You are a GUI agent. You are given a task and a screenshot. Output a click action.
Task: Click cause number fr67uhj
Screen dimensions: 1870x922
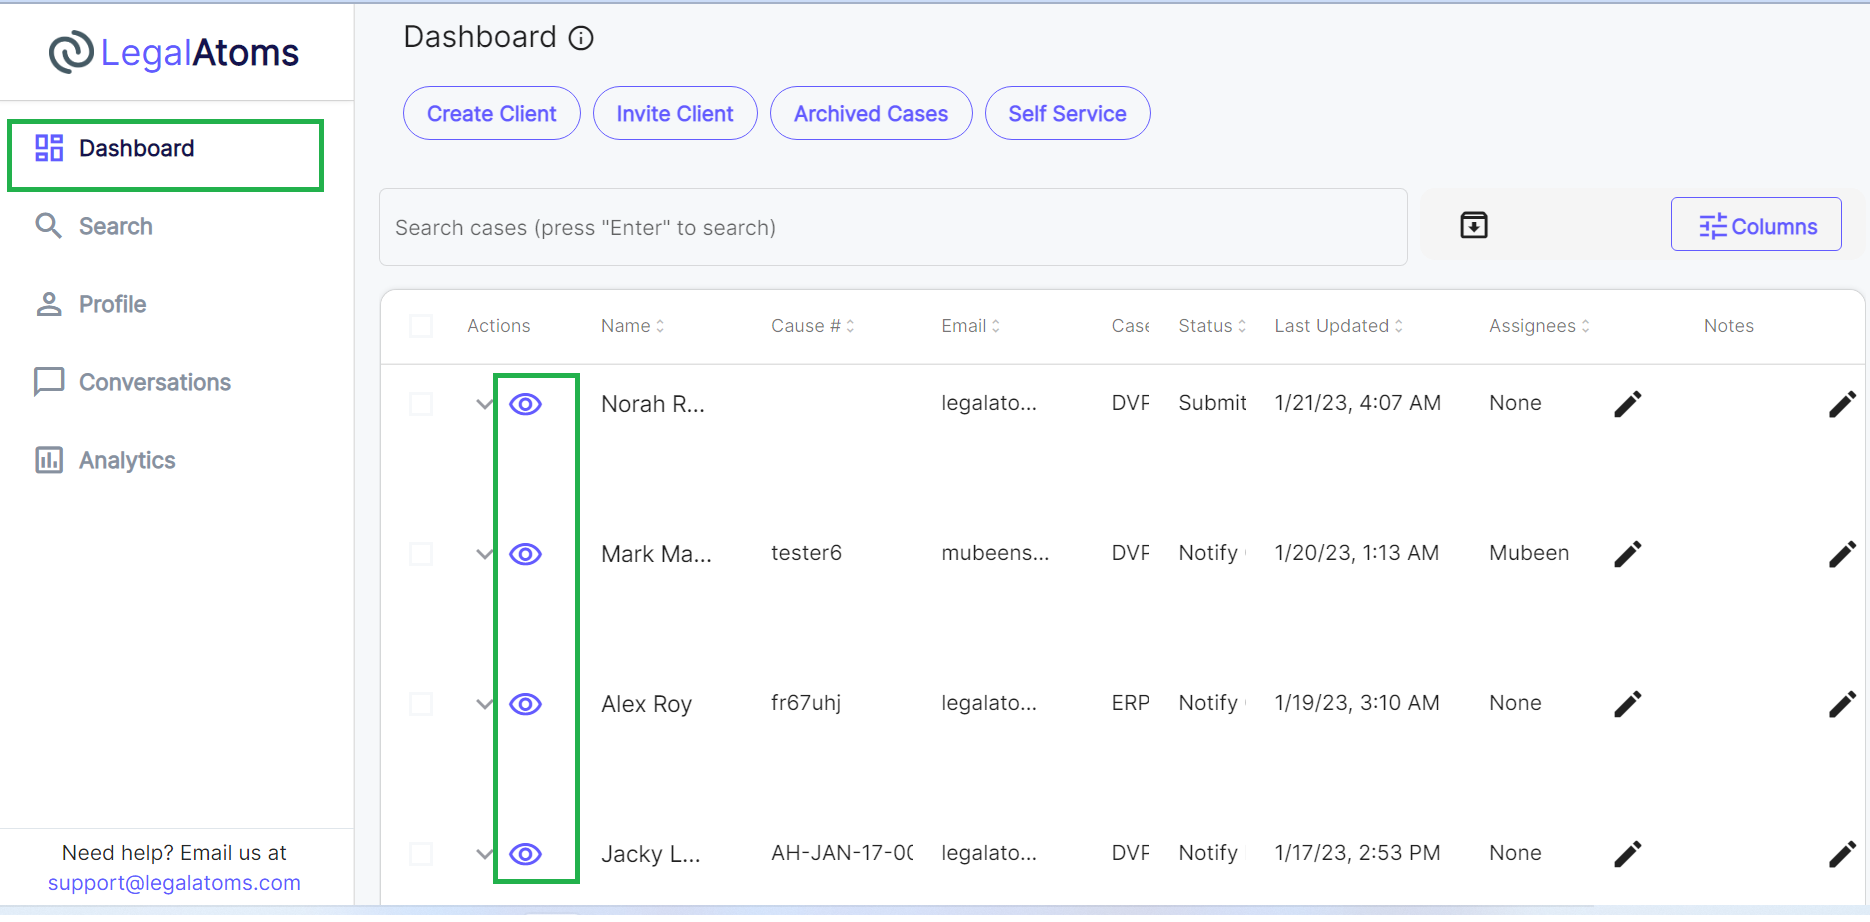806,703
